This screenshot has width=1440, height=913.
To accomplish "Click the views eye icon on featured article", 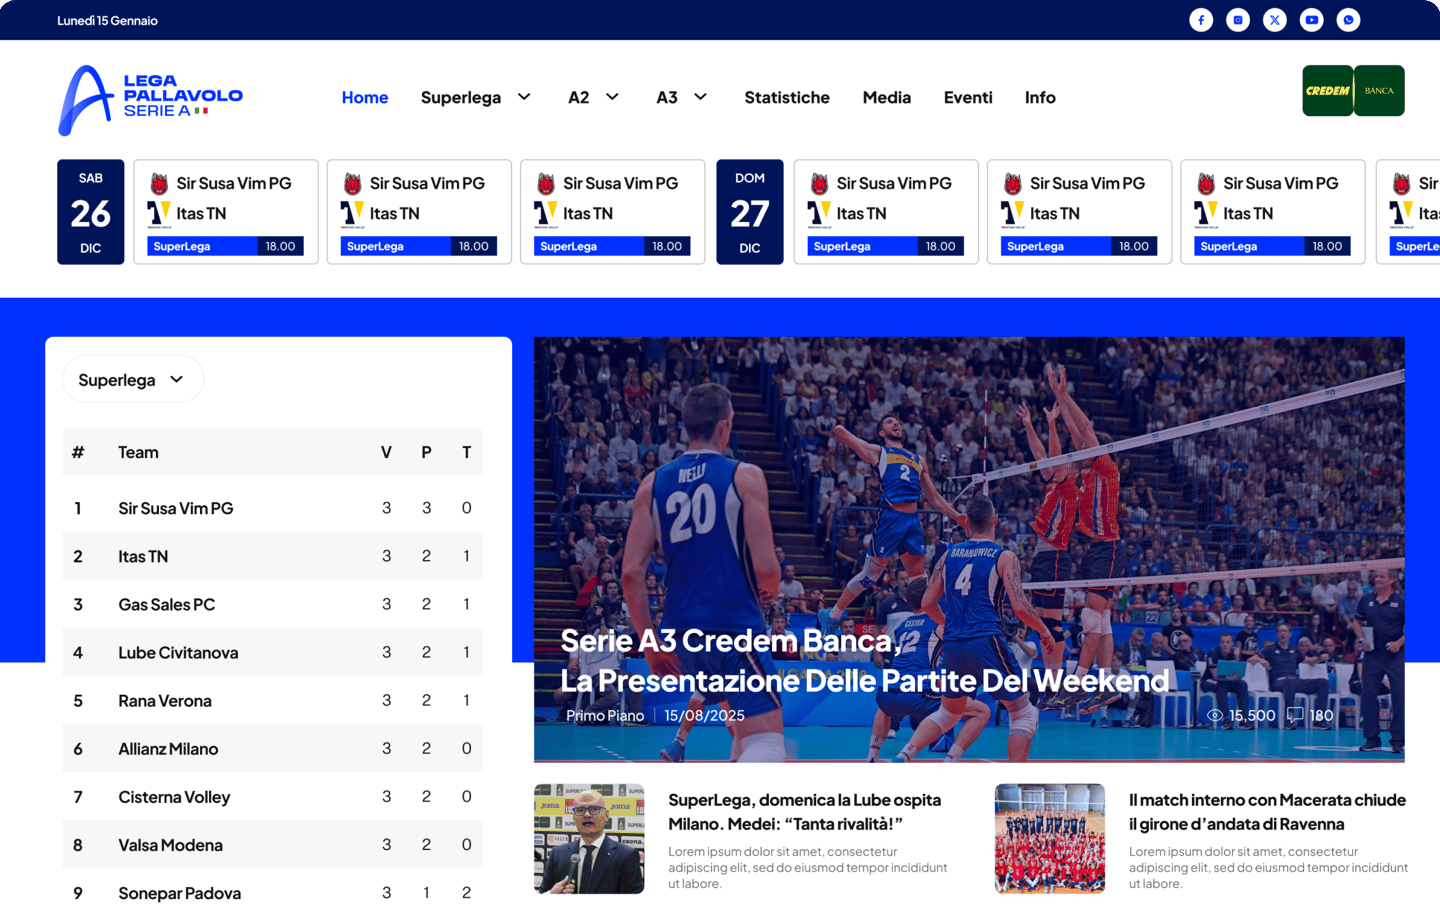I will (1215, 716).
